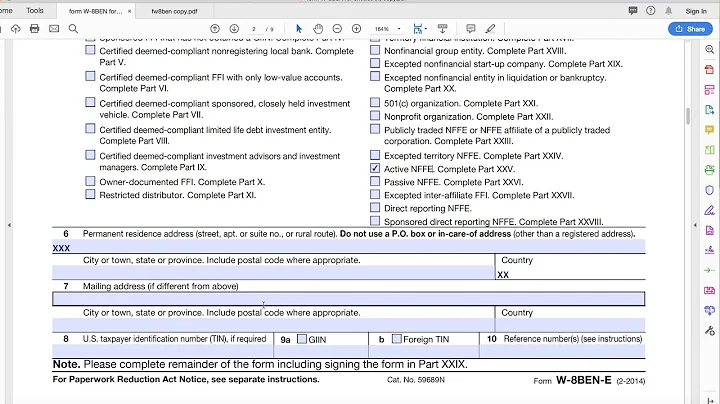This screenshot has width=720, height=404.
Task: Click permanent residence city or town field
Action: coord(273,273)
